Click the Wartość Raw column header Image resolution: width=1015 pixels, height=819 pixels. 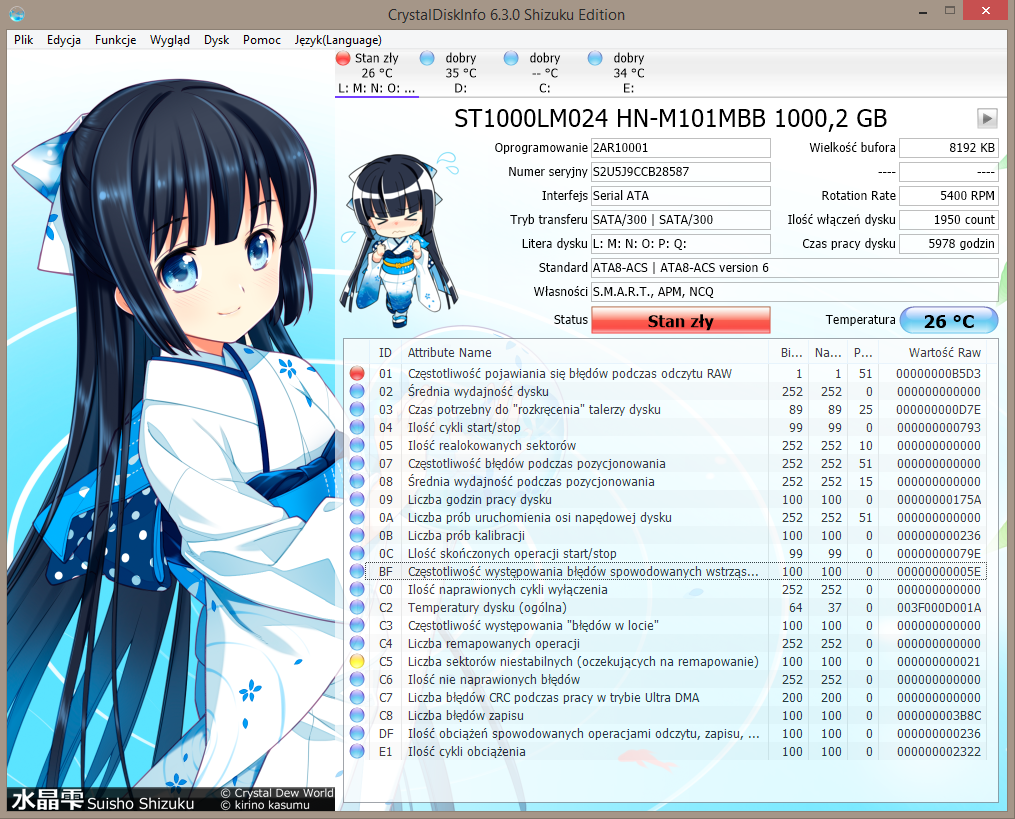tap(932, 353)
